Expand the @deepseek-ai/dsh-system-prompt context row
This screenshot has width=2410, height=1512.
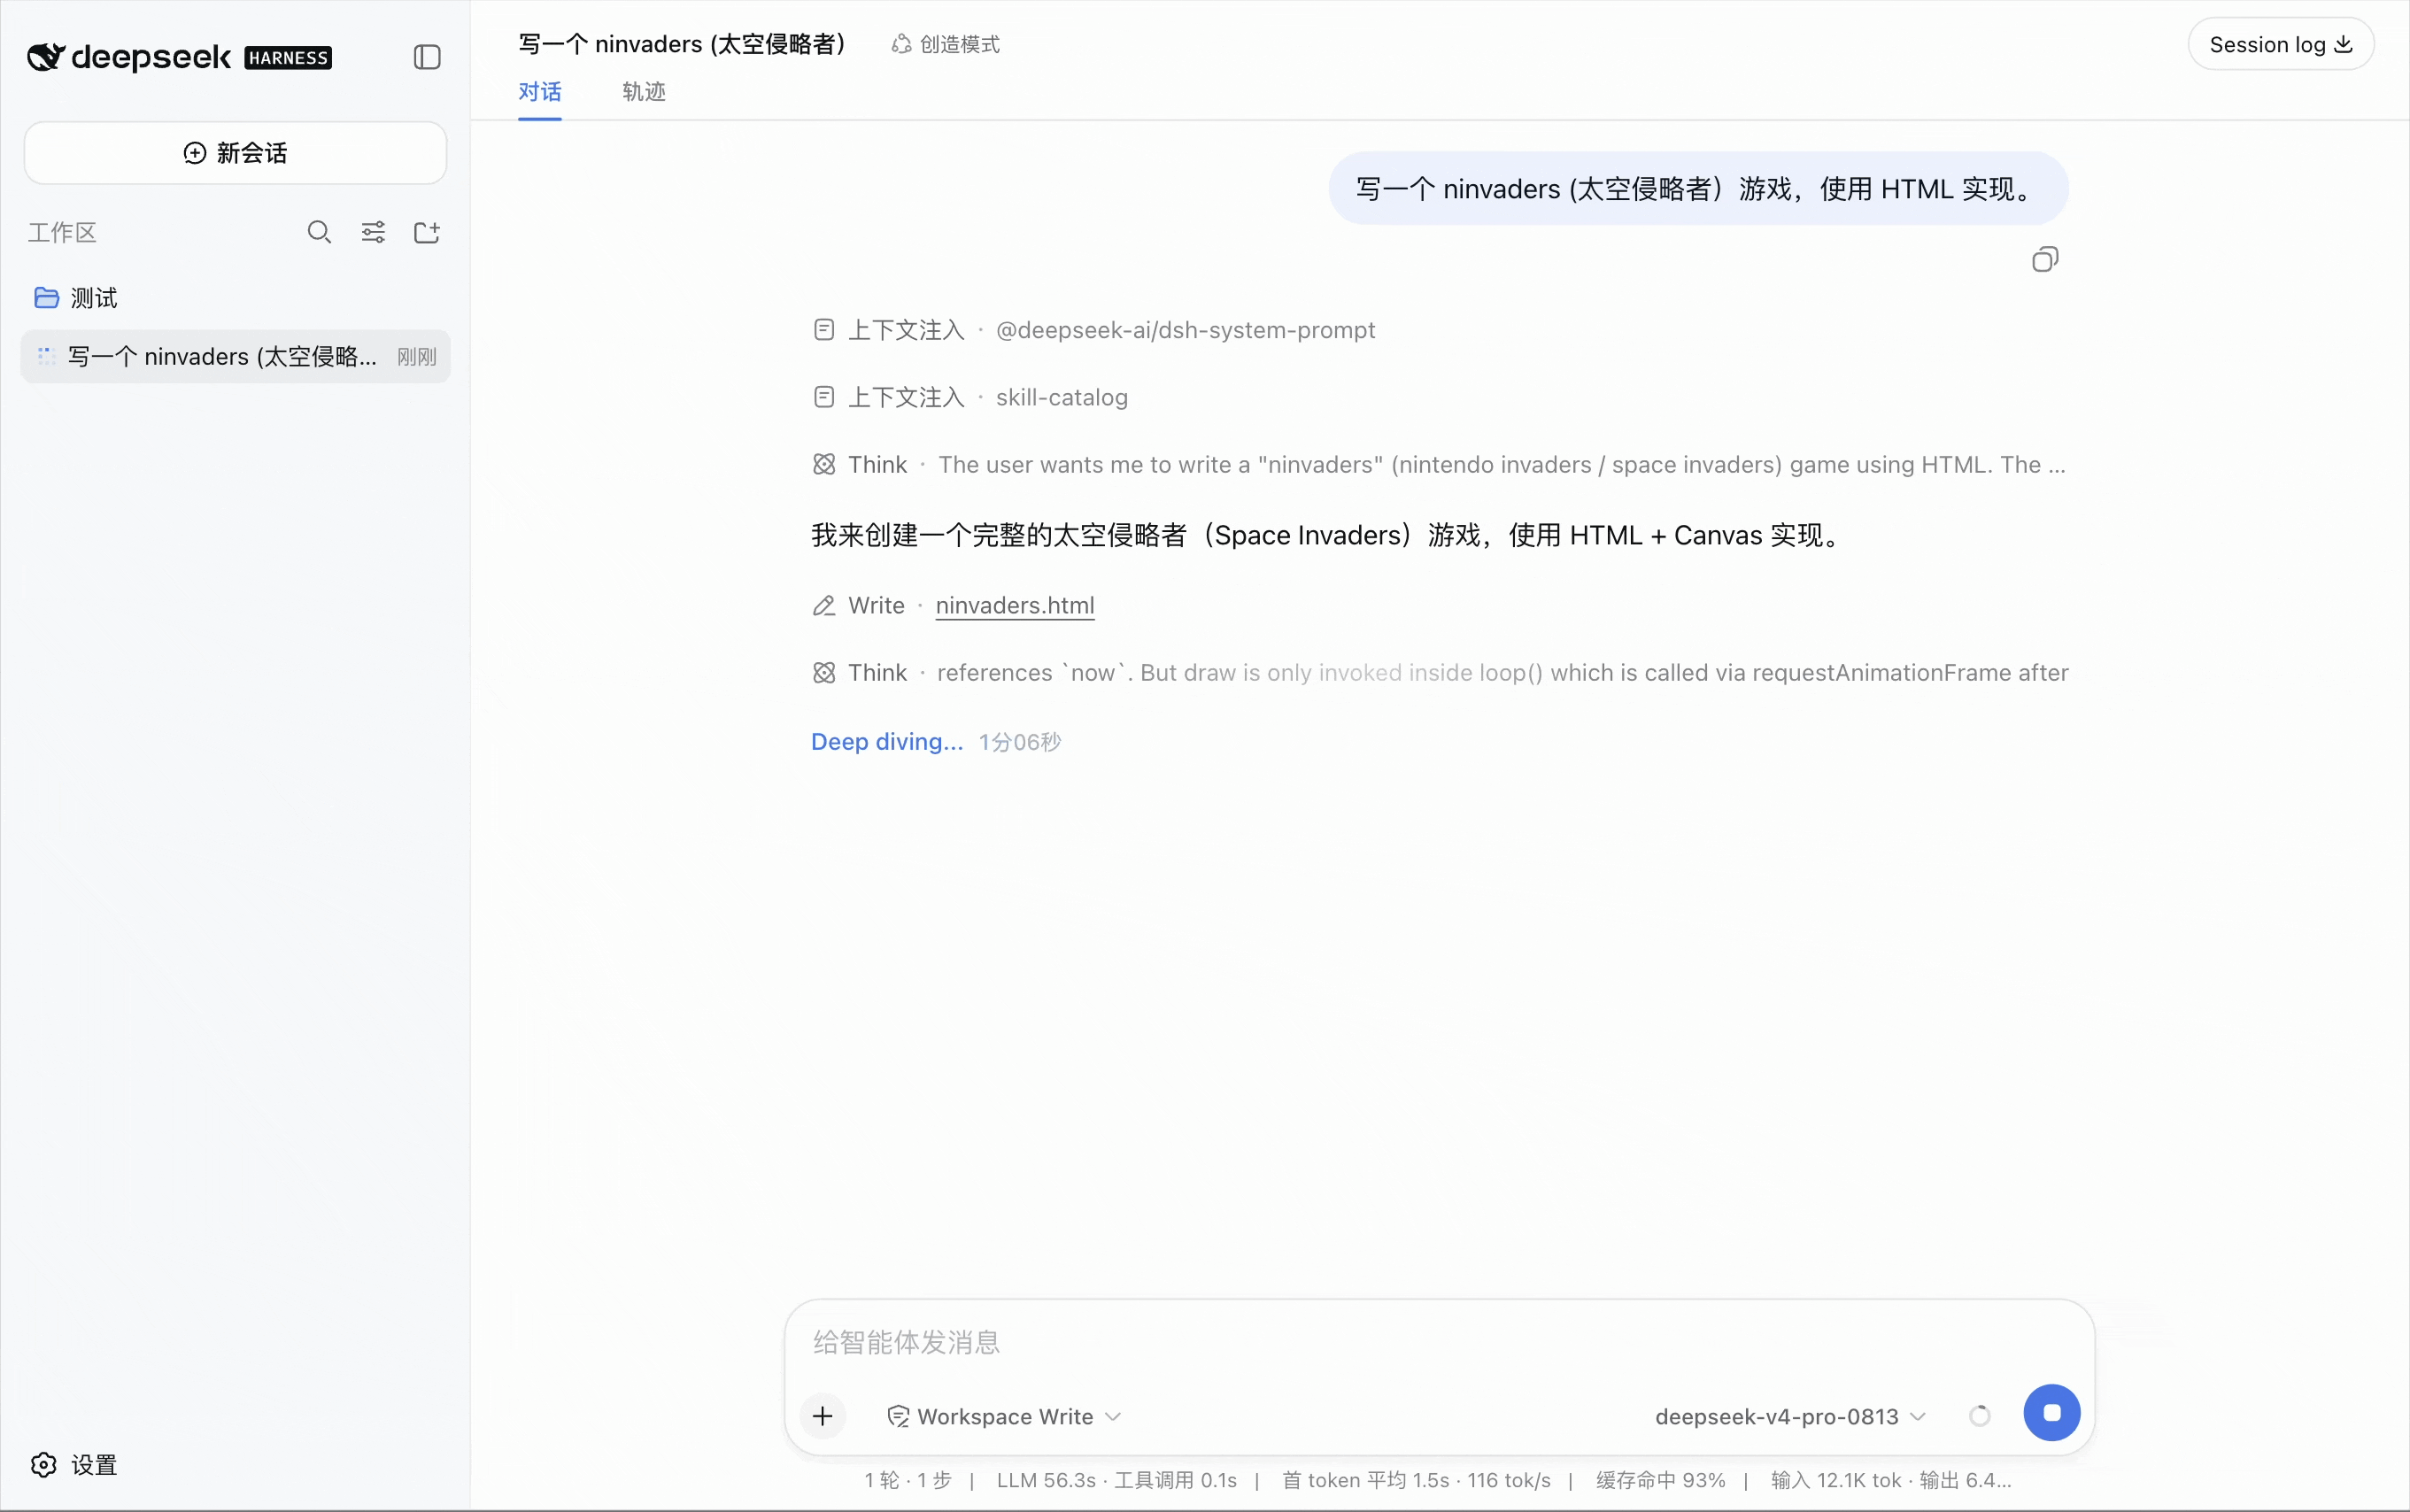(1094, 330)
